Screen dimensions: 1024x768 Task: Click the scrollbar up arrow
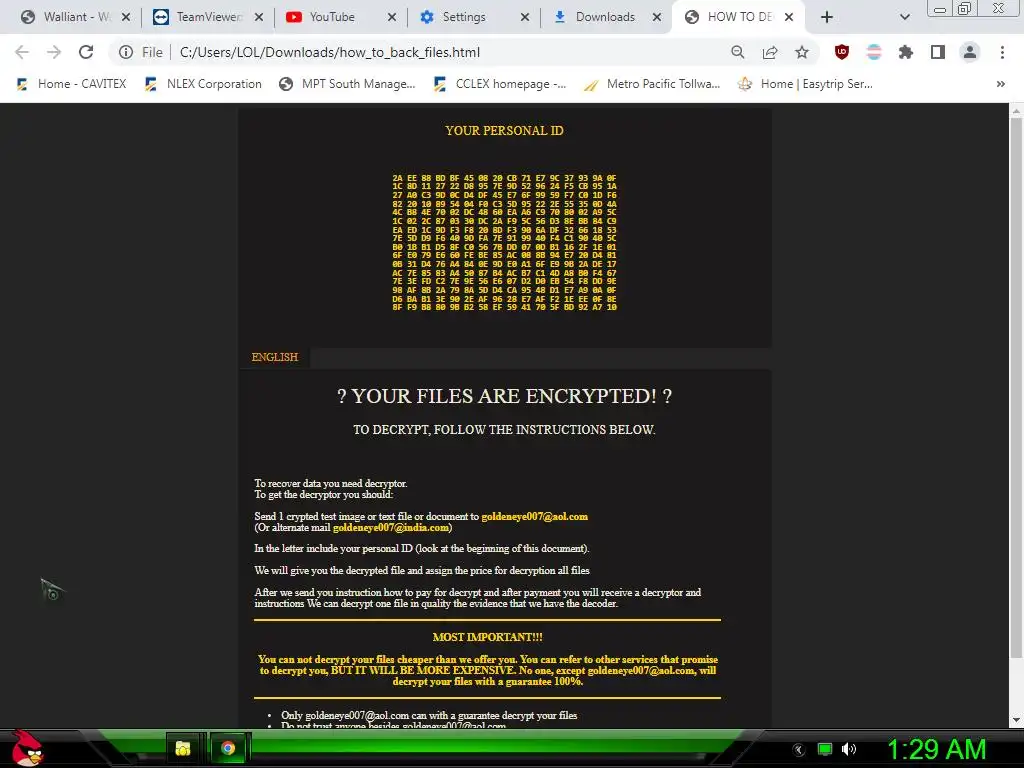pos(1016,110)
